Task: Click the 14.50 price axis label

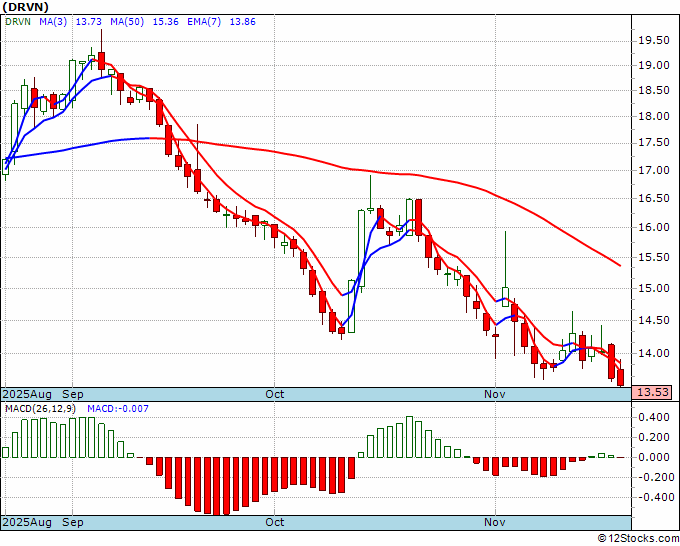Action: click(654, 320)
